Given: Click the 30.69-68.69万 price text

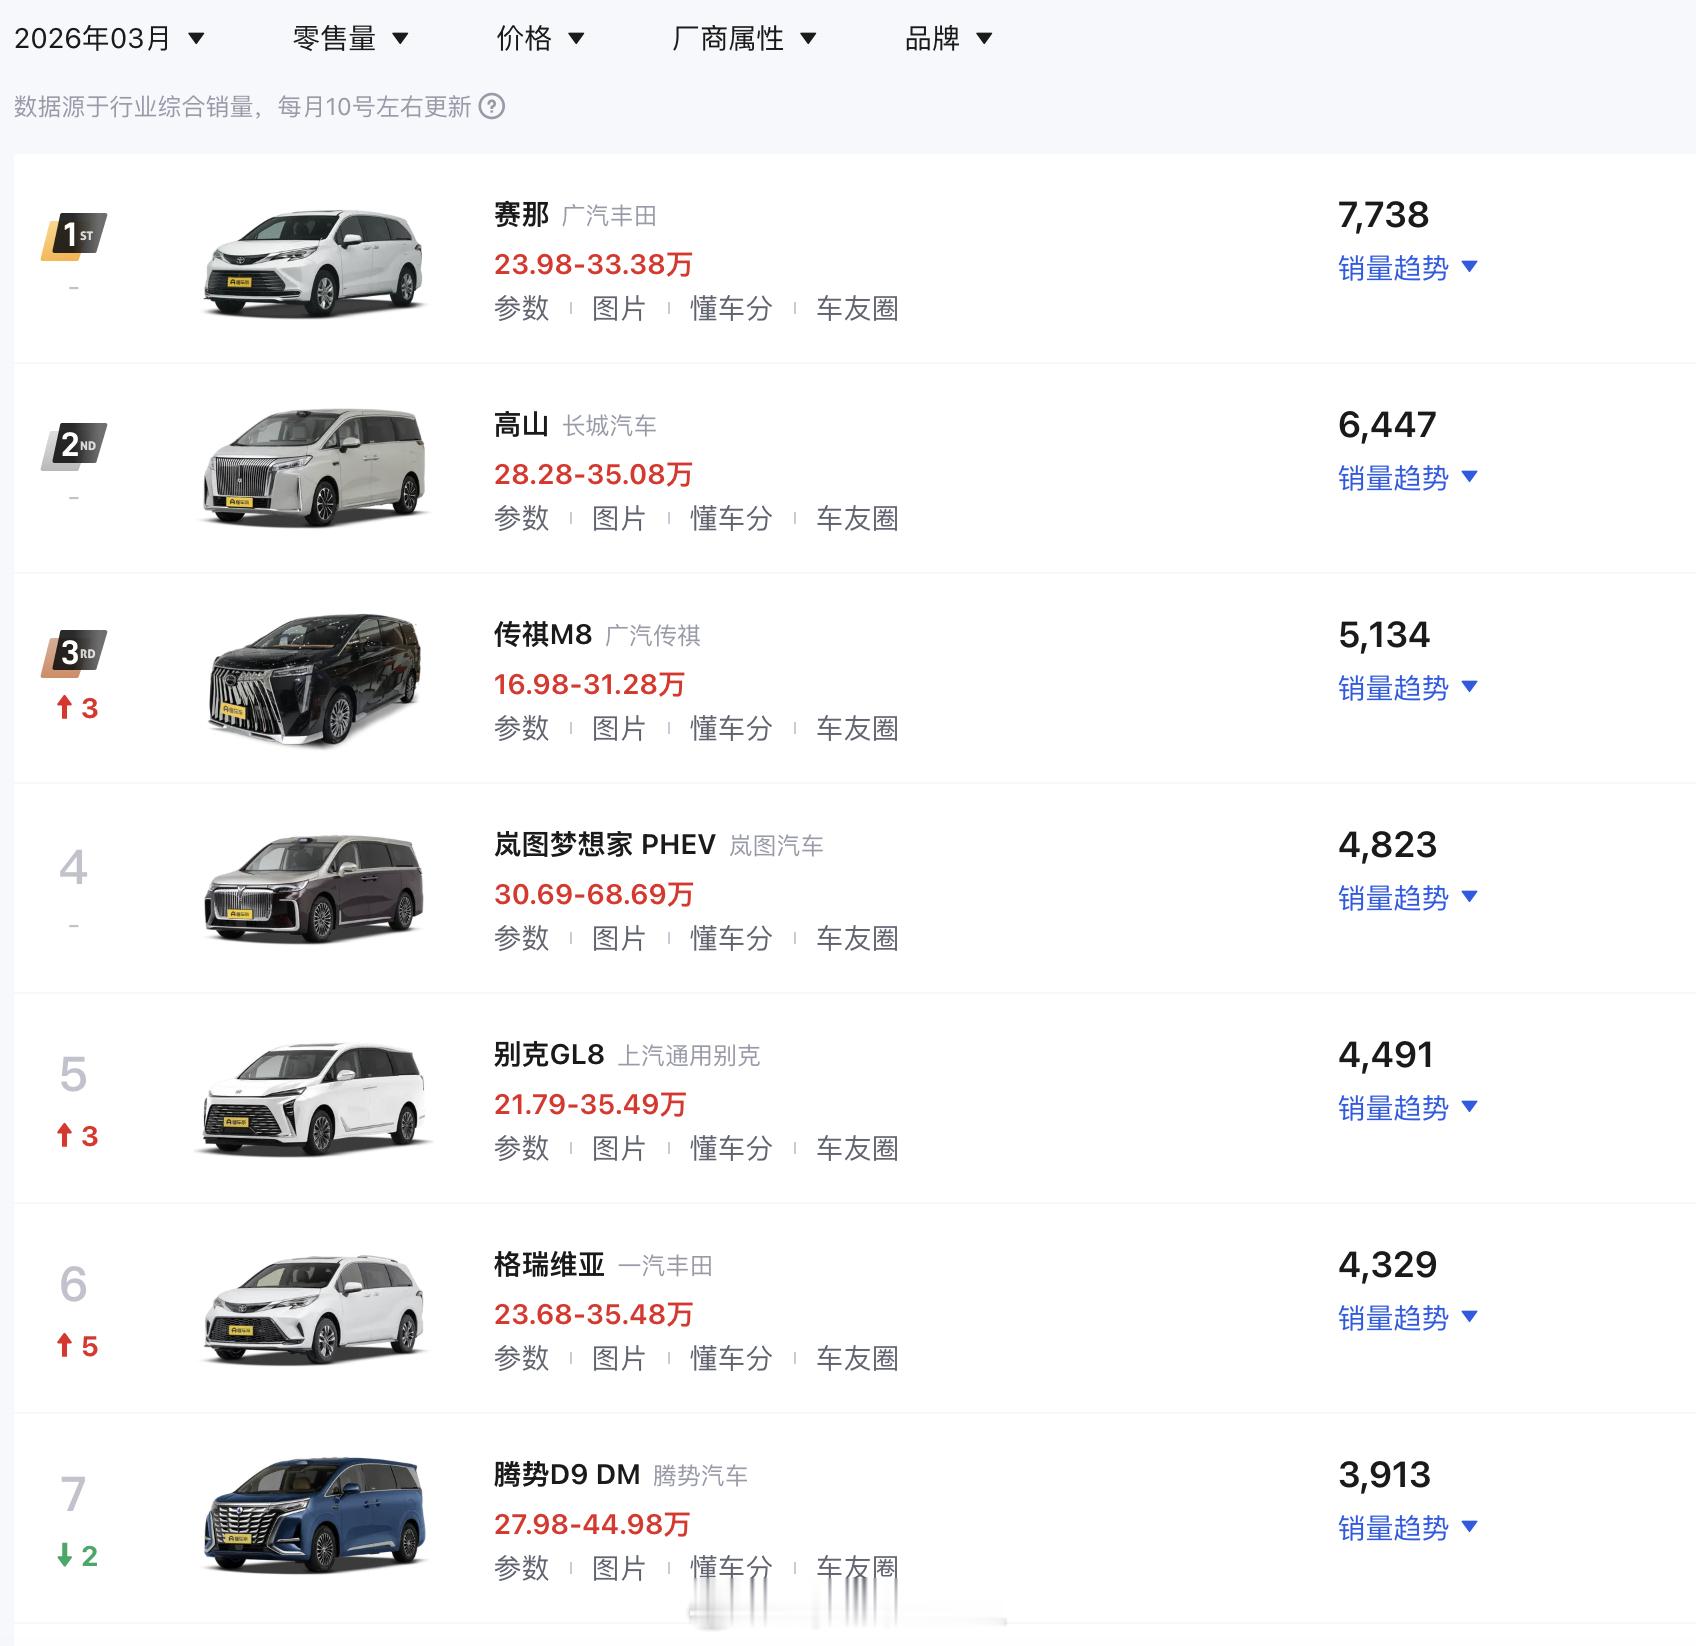Looking at the screenshot, I should 594,894.
